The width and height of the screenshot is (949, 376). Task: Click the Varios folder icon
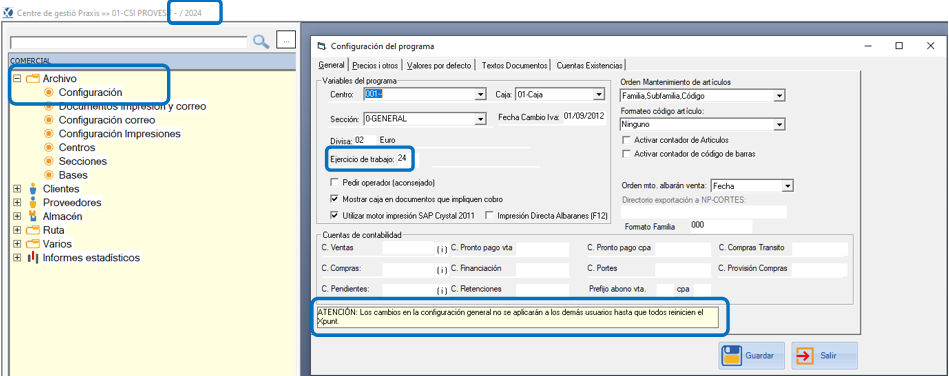pyautogui.click(x=33, y=244)
